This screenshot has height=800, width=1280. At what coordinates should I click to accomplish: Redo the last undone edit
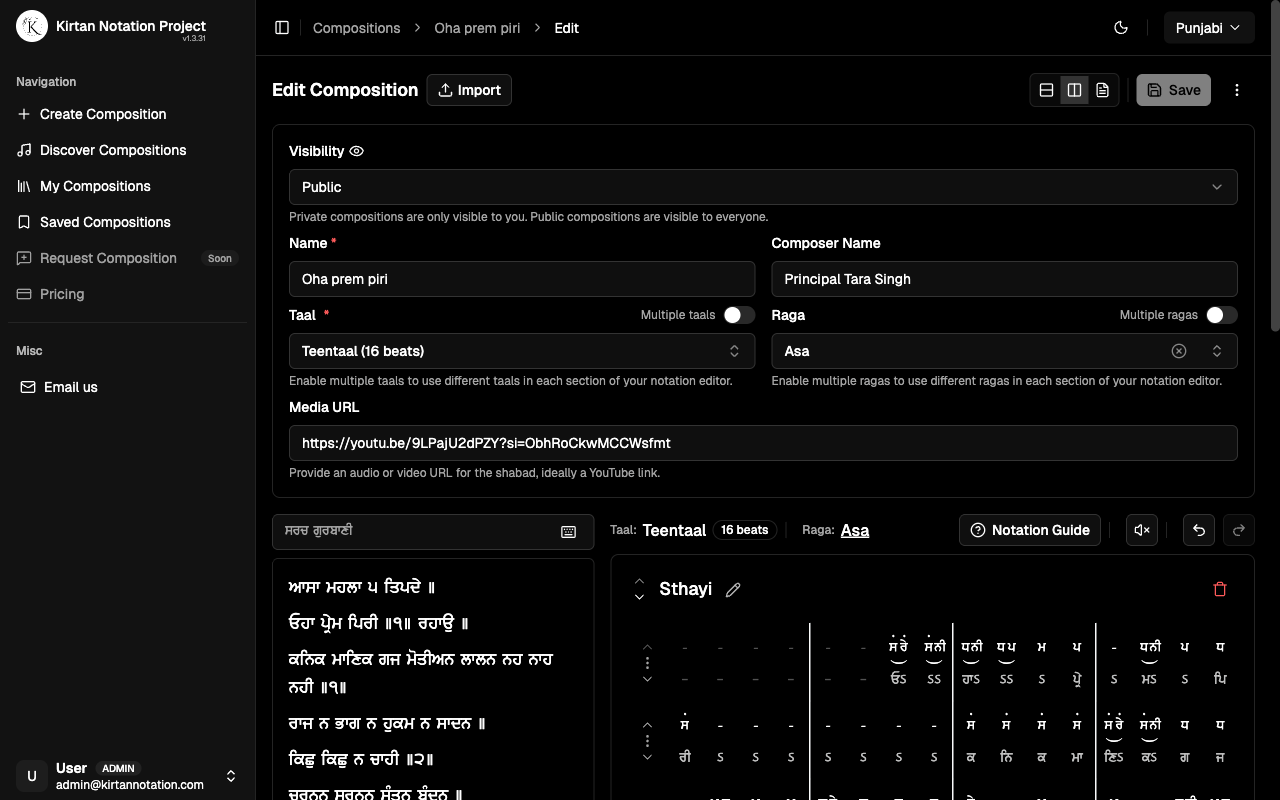point(1238,530)
